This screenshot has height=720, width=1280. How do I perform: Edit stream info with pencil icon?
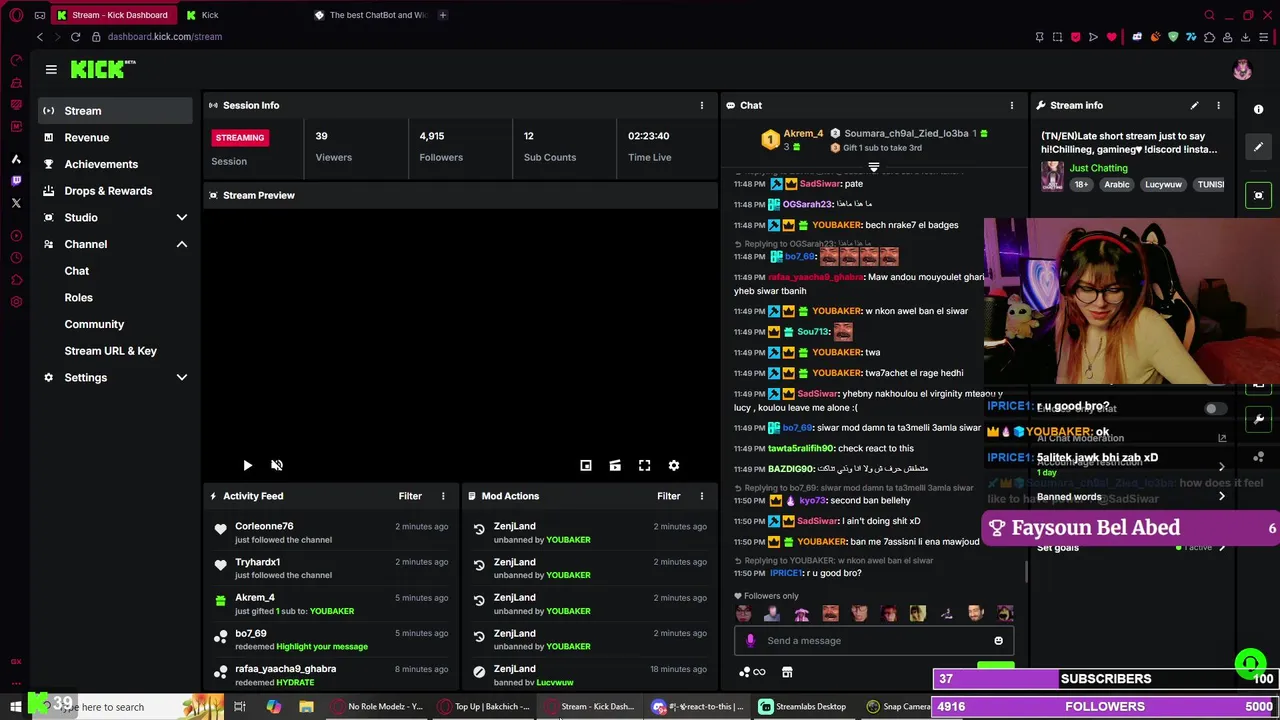tap(1194, 105)
